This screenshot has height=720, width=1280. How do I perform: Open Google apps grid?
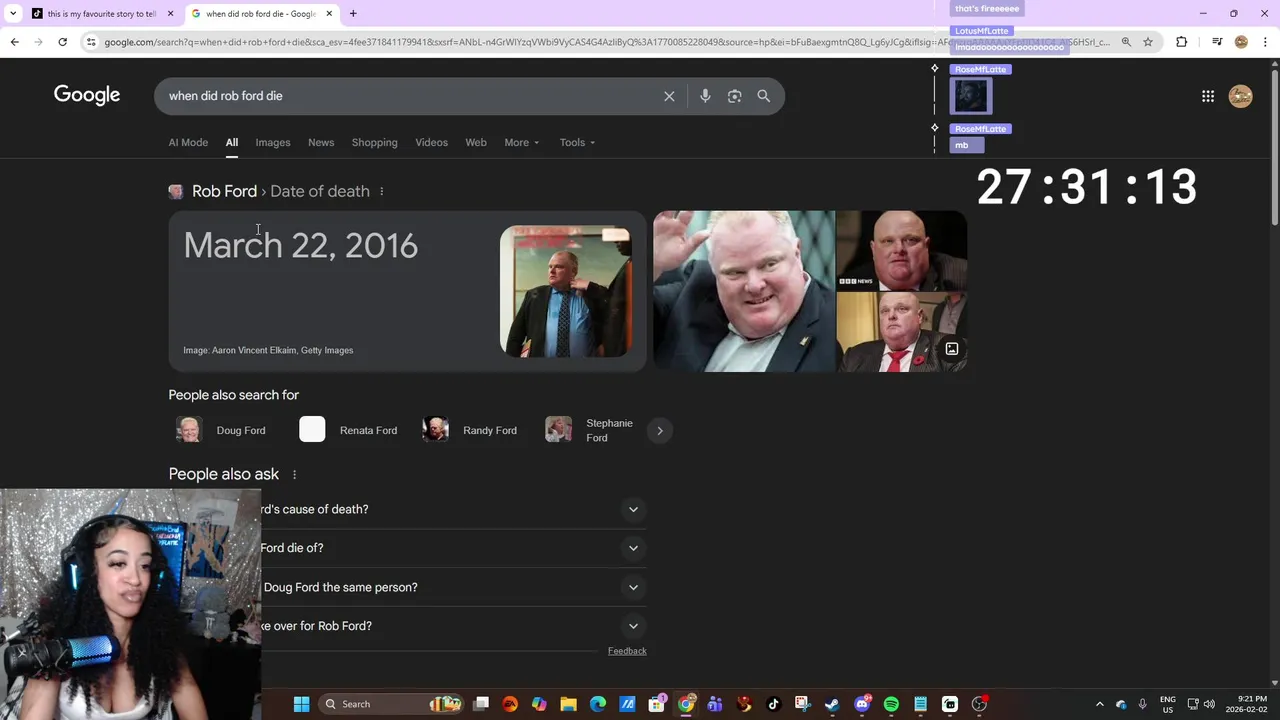[1208, 96]
